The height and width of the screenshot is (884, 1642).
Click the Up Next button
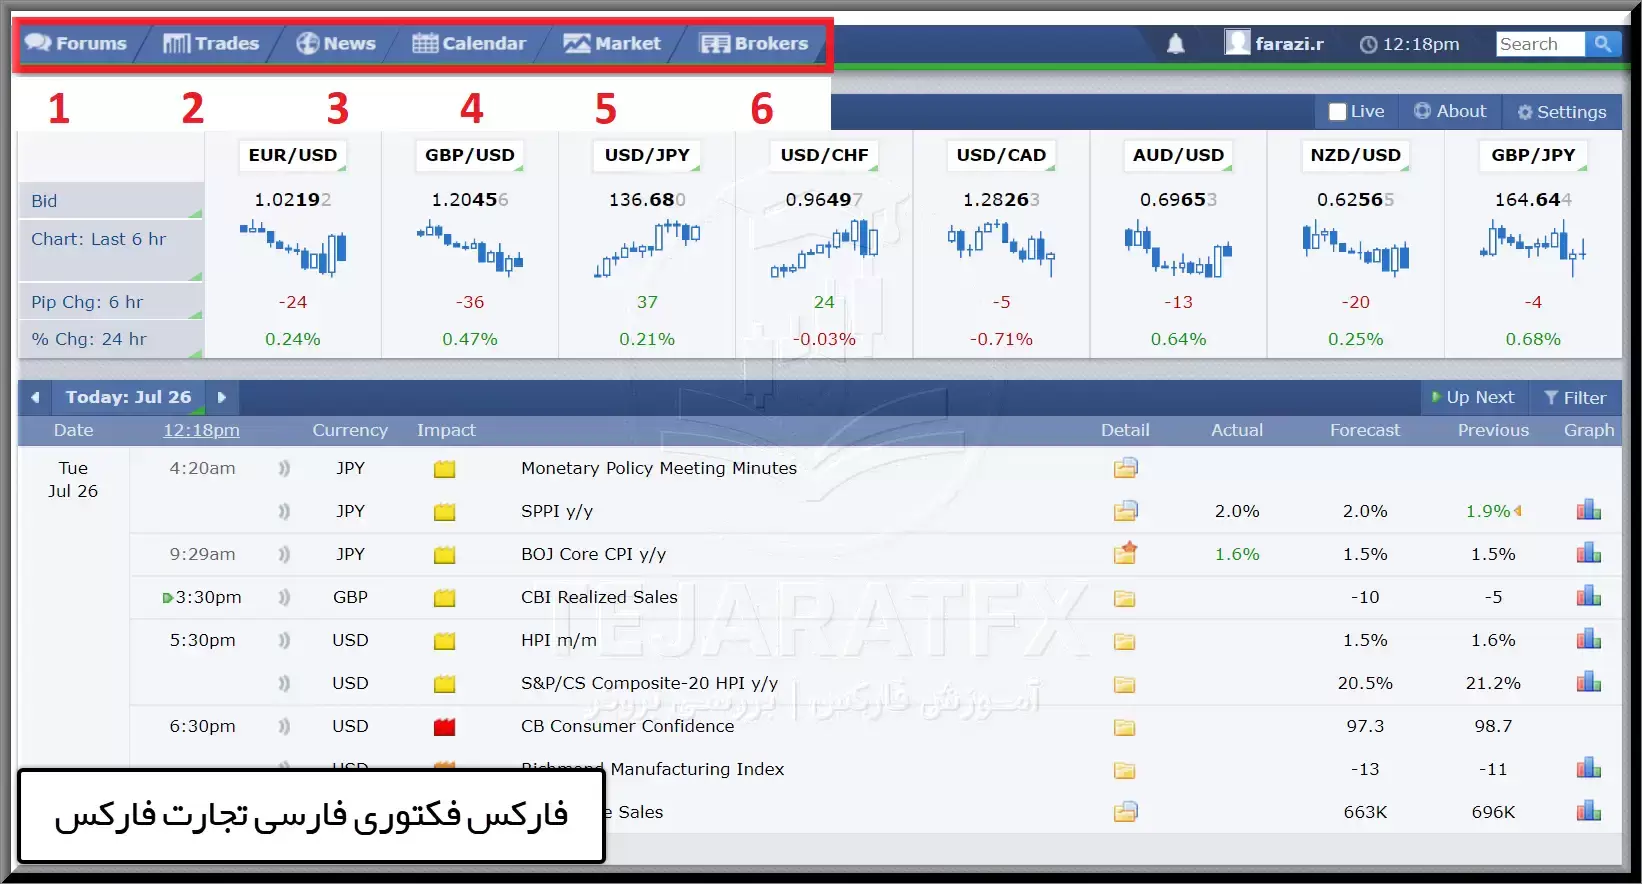1472,397
